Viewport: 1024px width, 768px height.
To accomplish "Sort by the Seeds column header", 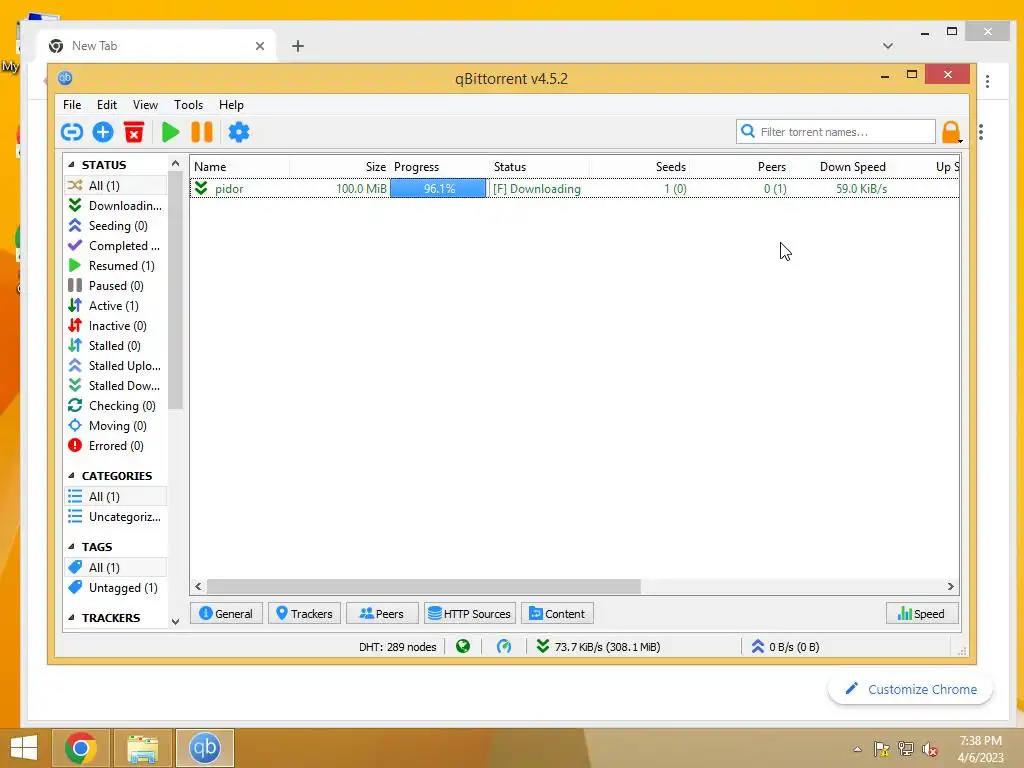I will (640, 167).
